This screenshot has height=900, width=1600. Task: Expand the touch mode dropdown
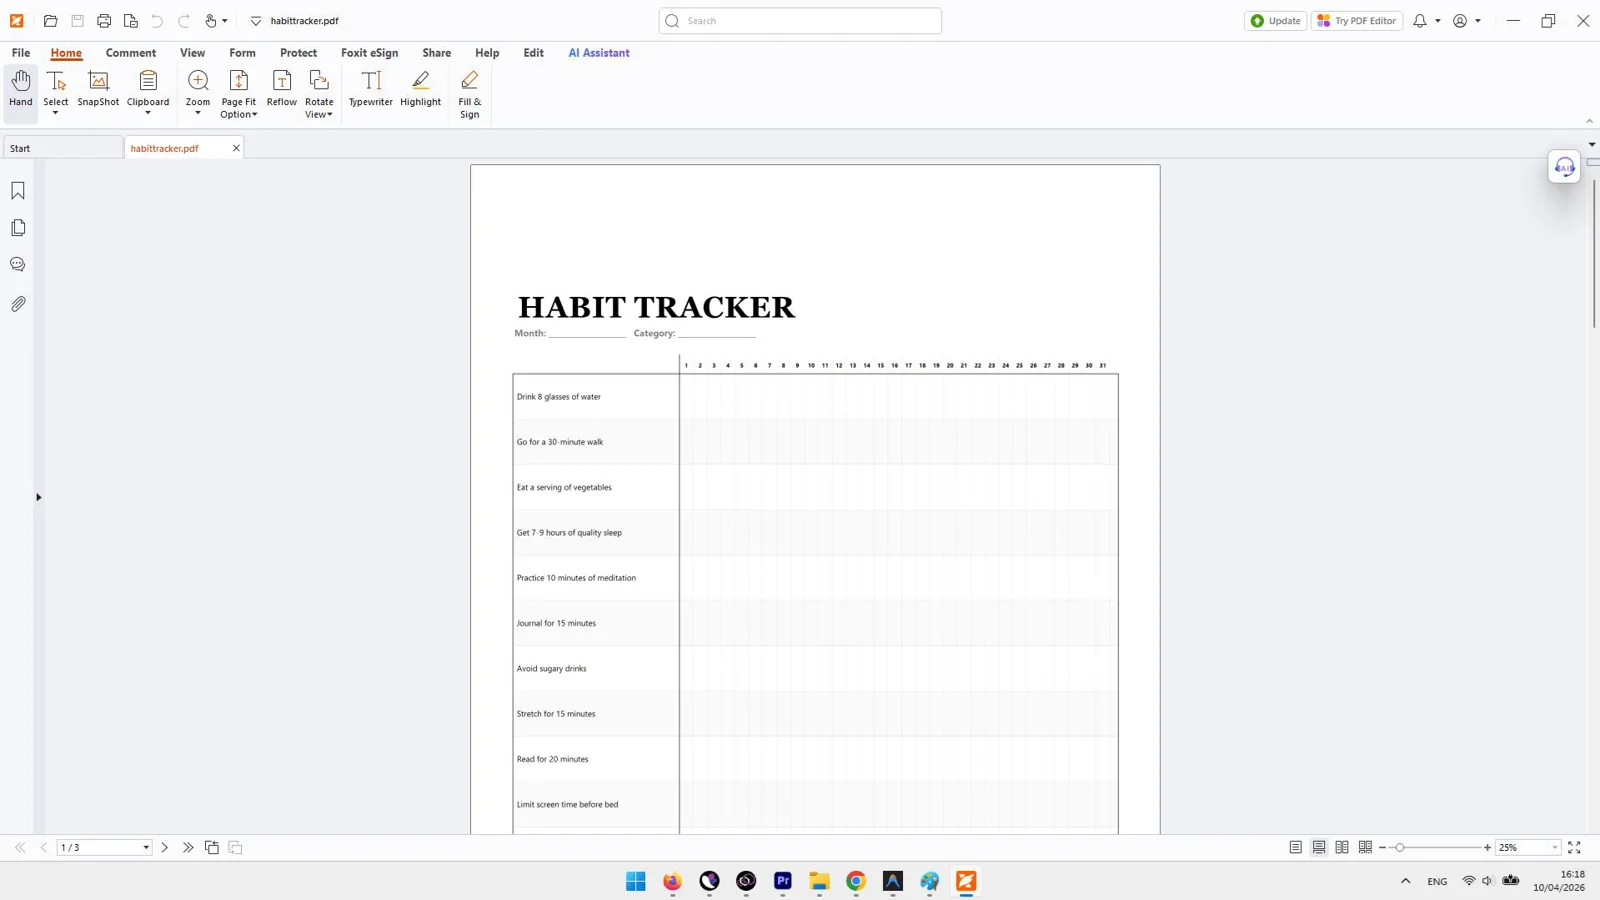pyautogui.click(x=225, y=21)
